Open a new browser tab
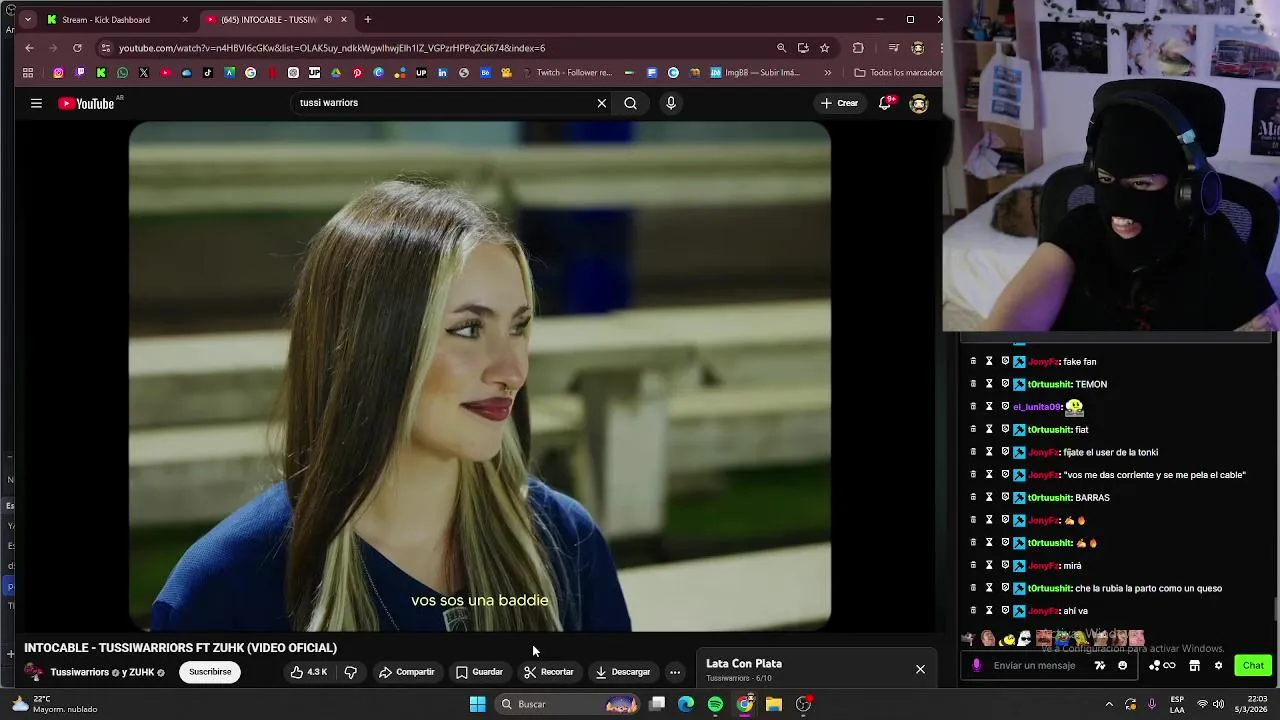The height and width of the screenshot is (720, 1280). point(368,19)
